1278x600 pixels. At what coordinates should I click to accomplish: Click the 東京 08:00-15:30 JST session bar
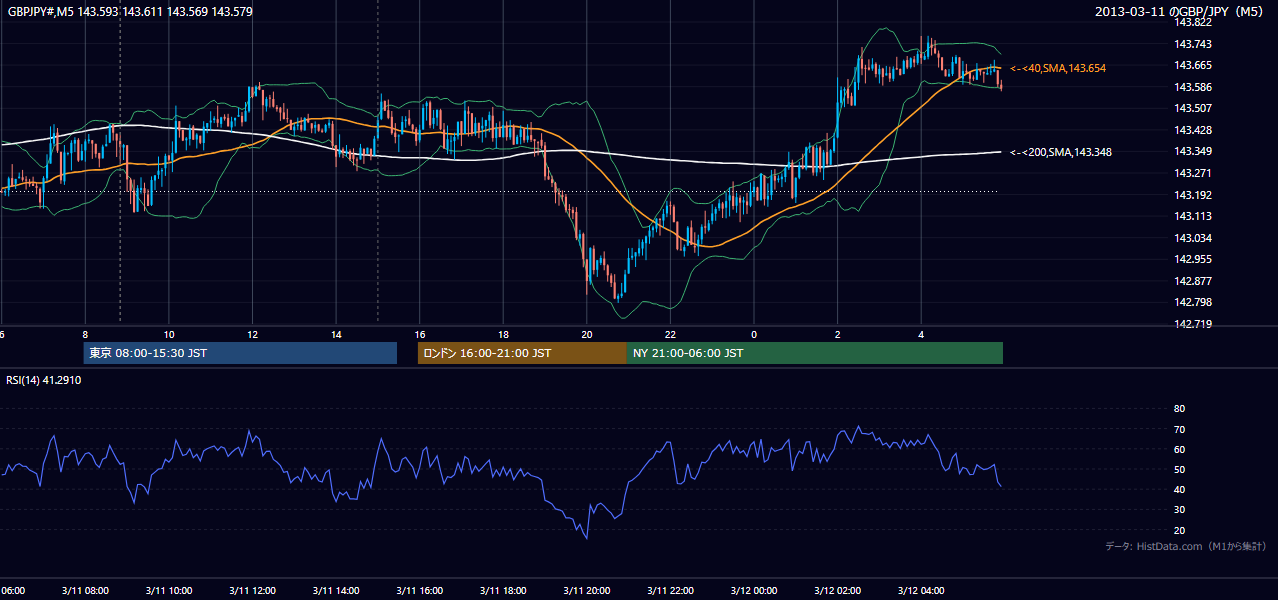click(240, 353)
